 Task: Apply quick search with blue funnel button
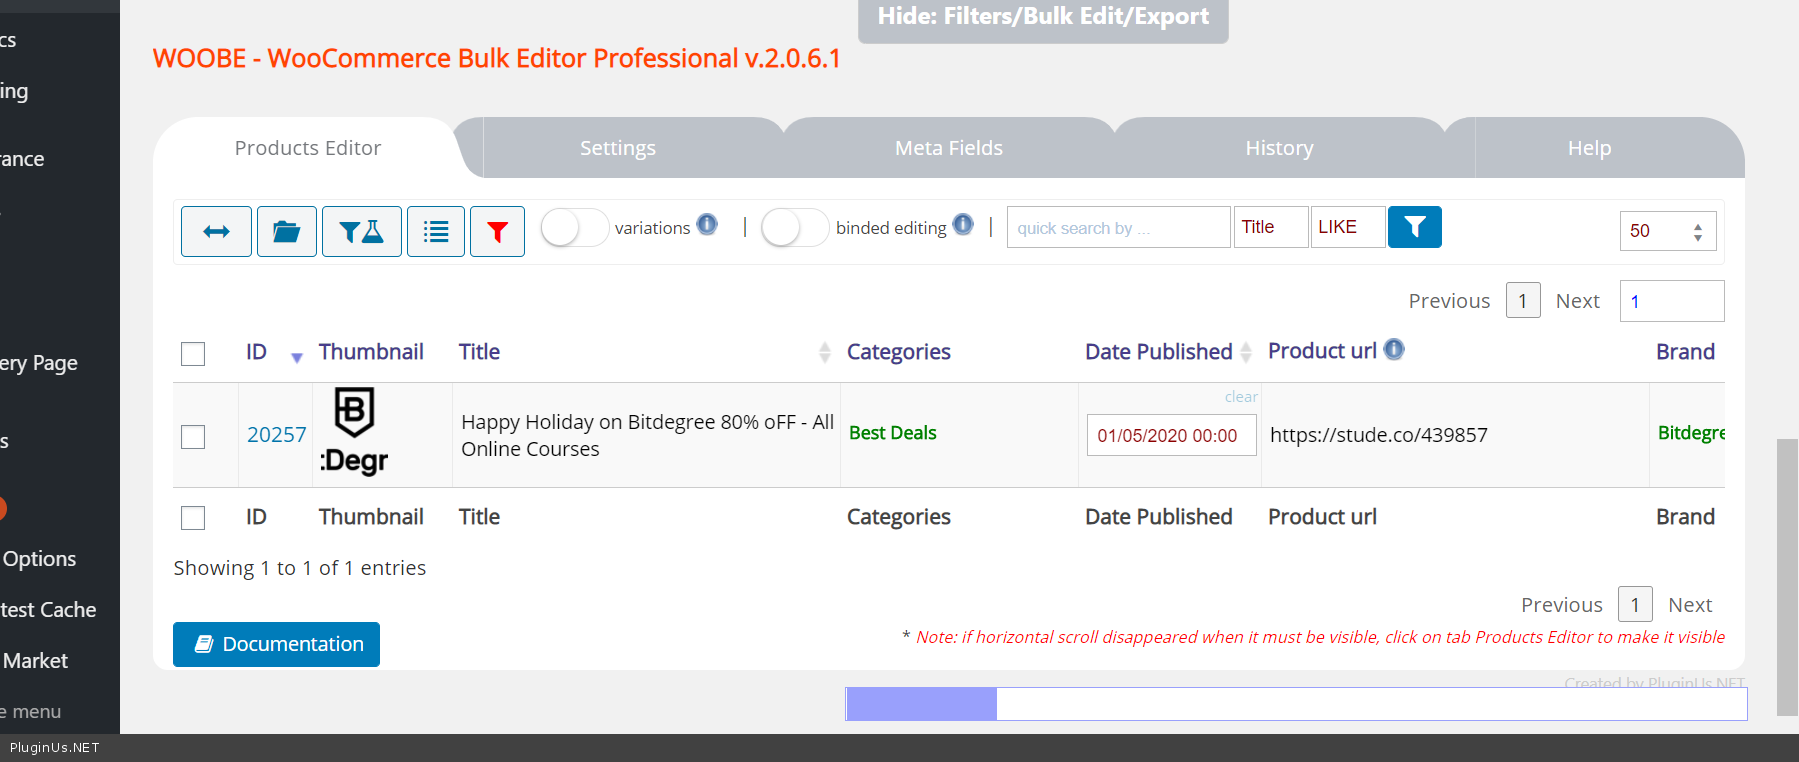[x=1414, y=227]
